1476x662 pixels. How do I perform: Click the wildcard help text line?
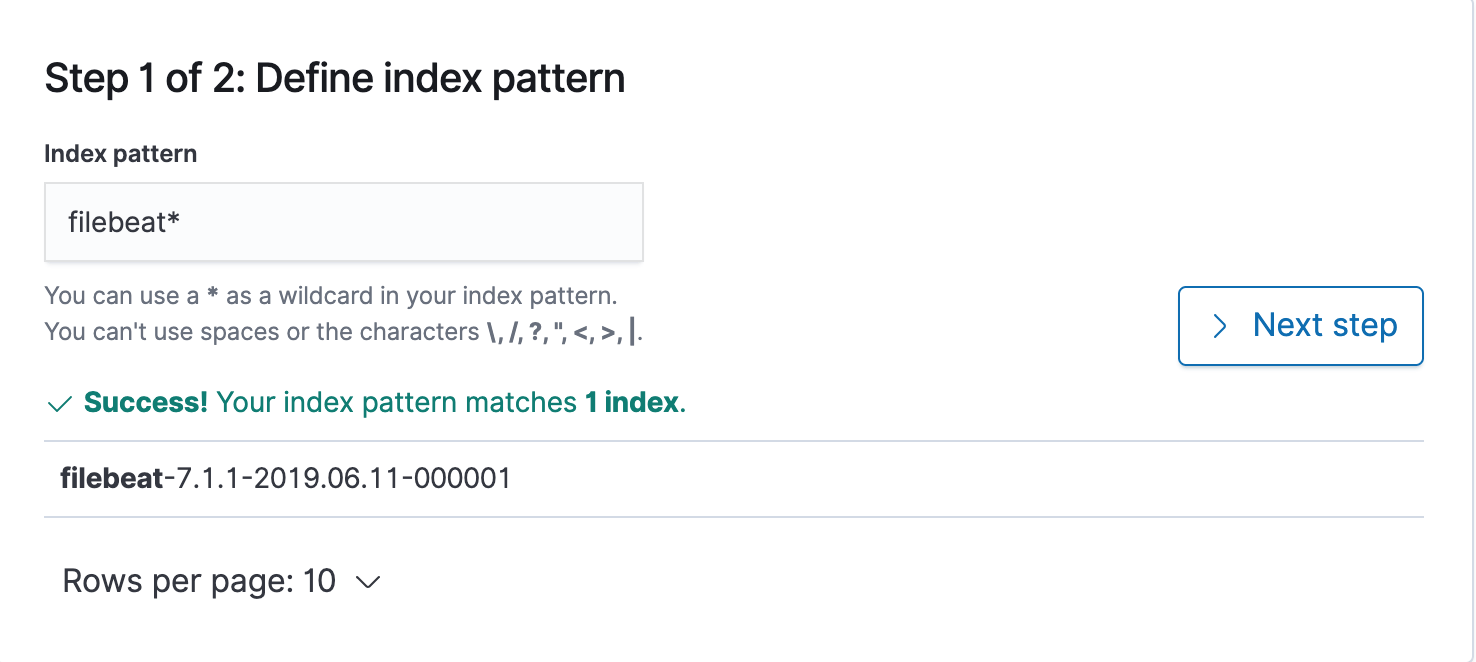point(331,296)
